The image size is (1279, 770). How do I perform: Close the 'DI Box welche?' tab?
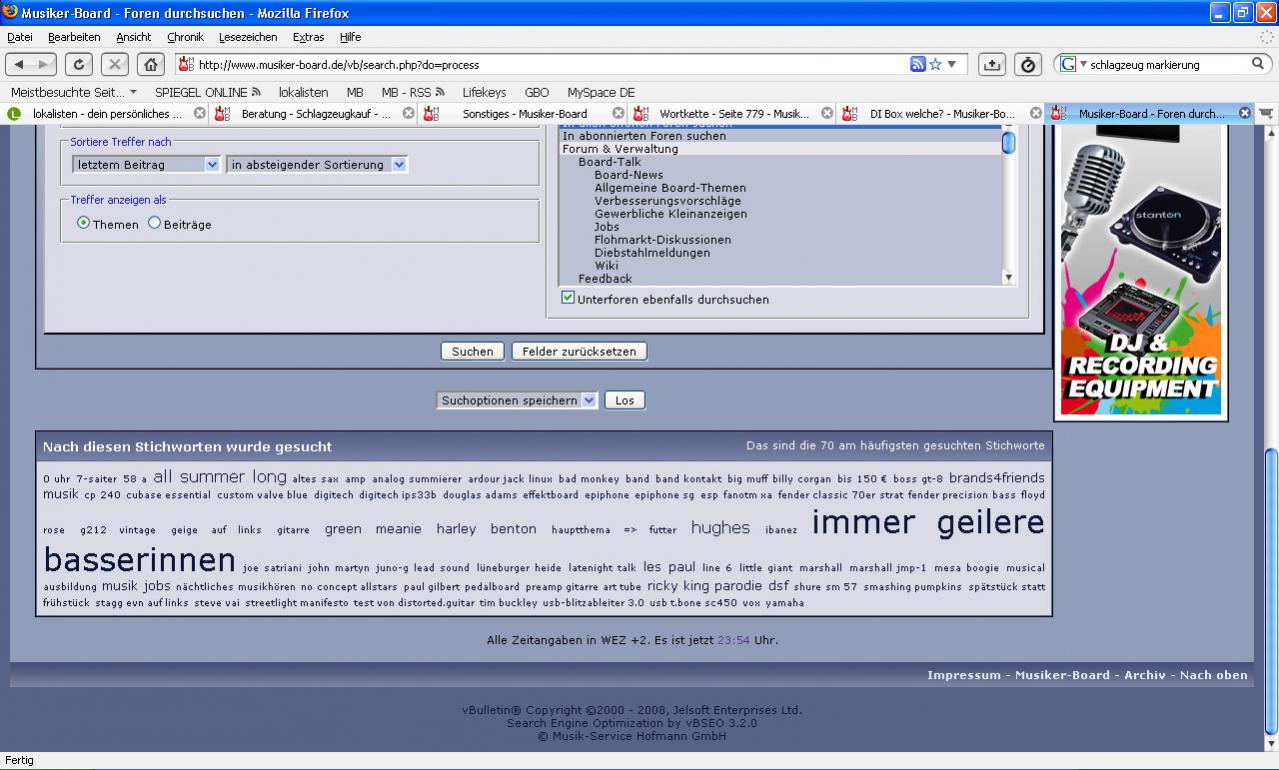coord(1036,113)
